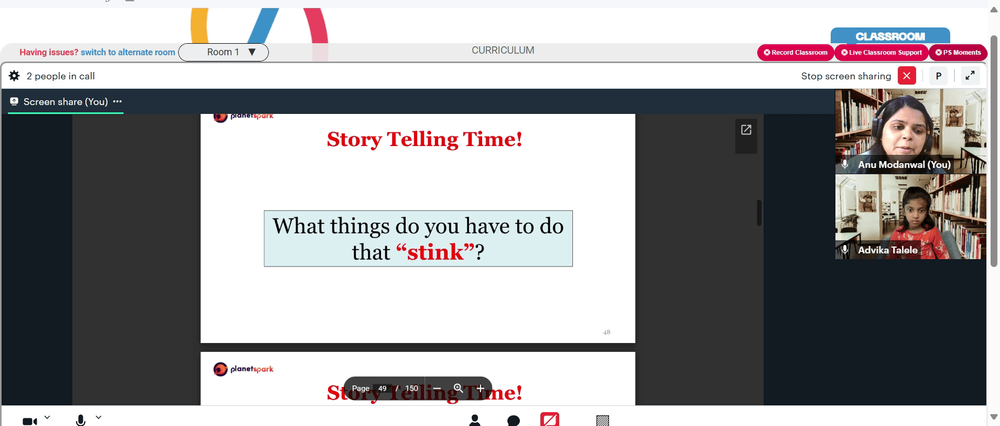Image resolution: width=1000 pixels, height=426 pixels.
Task: Select the Screen share (You) tab
Action: 65,101
